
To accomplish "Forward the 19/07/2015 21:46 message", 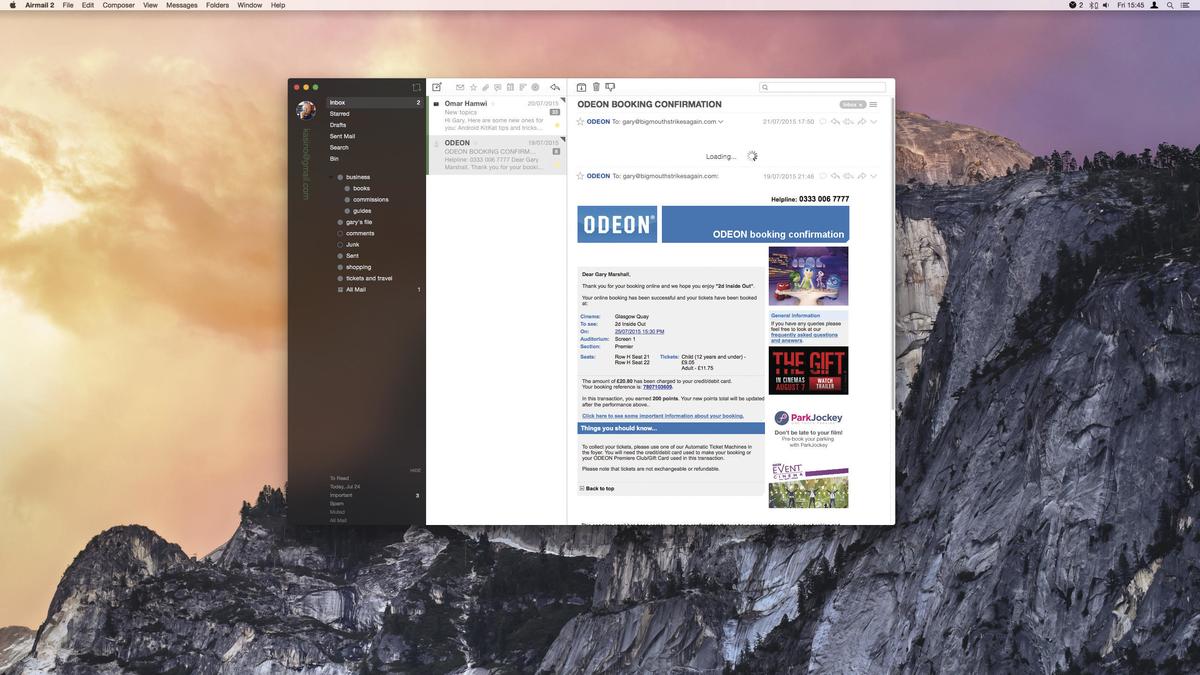I will coord(861,175).
